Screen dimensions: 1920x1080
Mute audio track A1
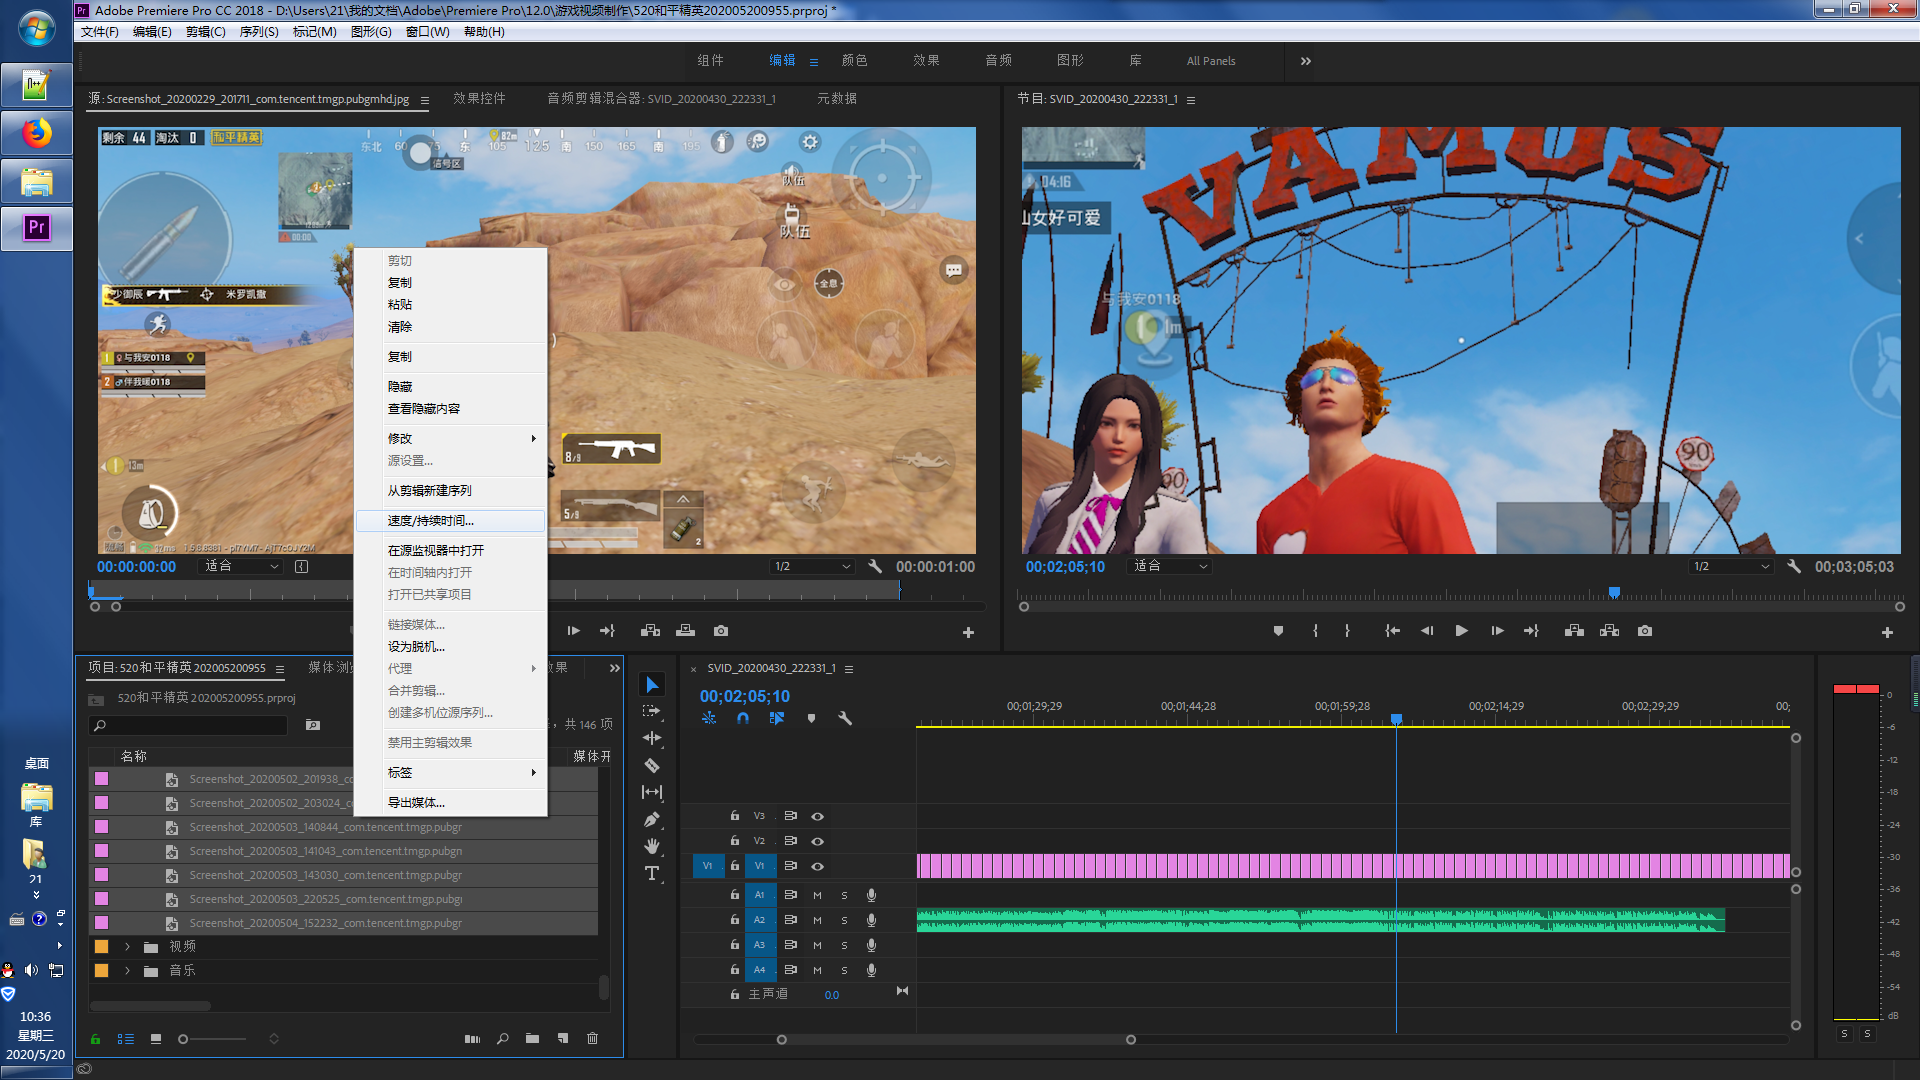point(817,895)
